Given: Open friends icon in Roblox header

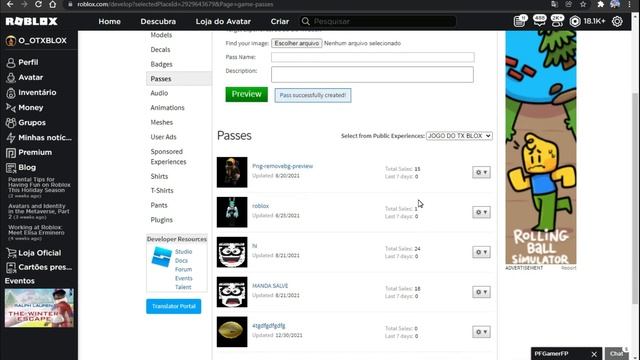Looking at the screenshot, I should (557, 21).
